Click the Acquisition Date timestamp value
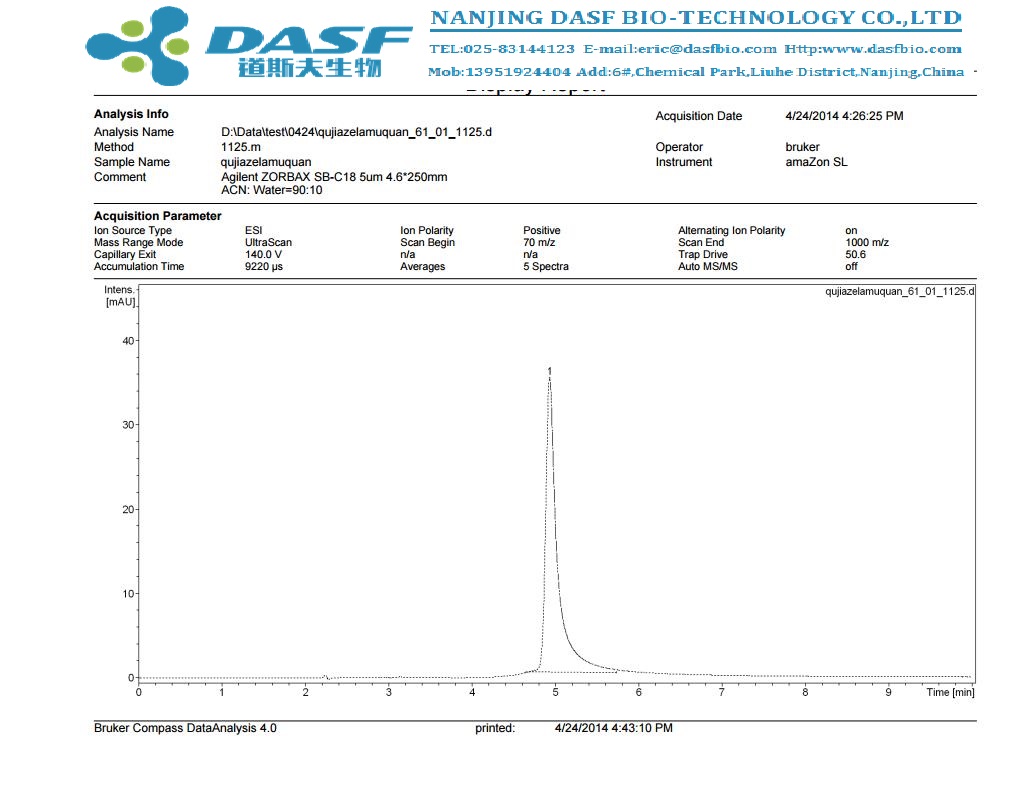1018x799 pixels. [844, 116]
